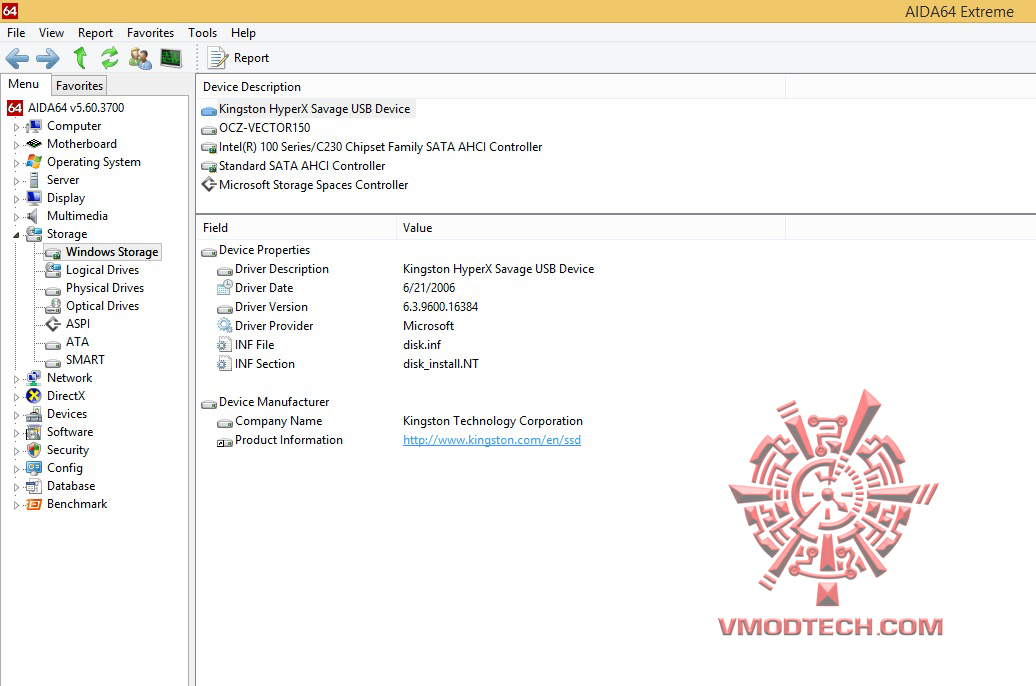Go back with the blue left arrow

[17, 58]
